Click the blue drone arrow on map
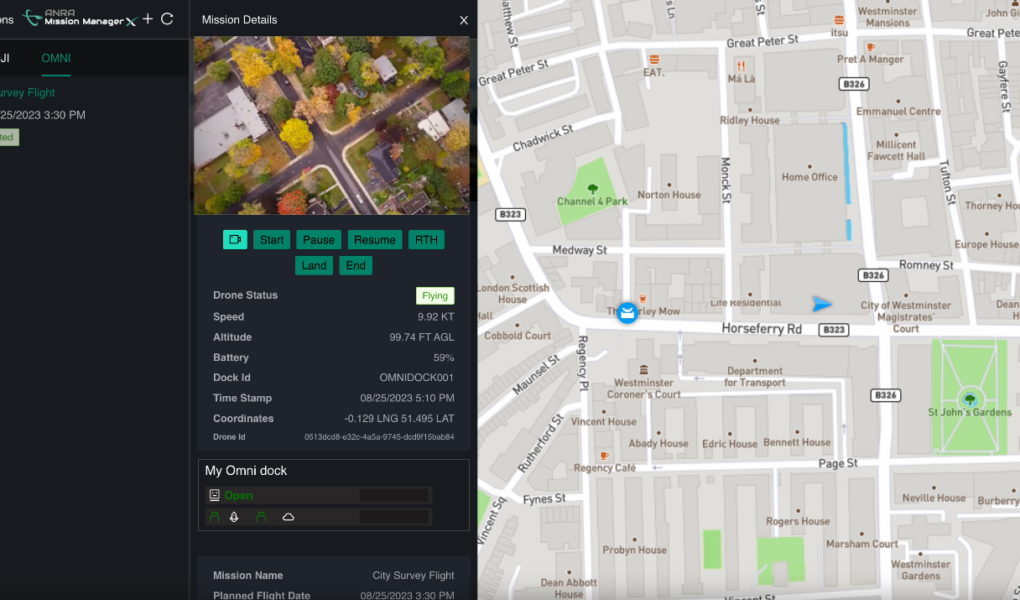Viewport: 1020px width, 600px height. coord(822,304)
